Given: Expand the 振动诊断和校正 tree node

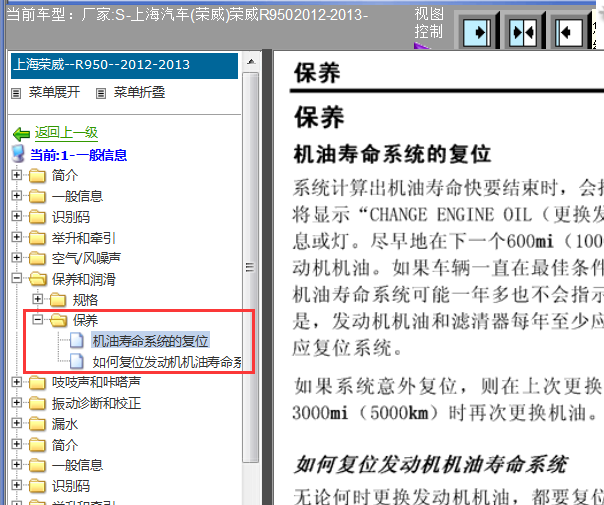Looking at the screenshot, I should coord(17,403).
